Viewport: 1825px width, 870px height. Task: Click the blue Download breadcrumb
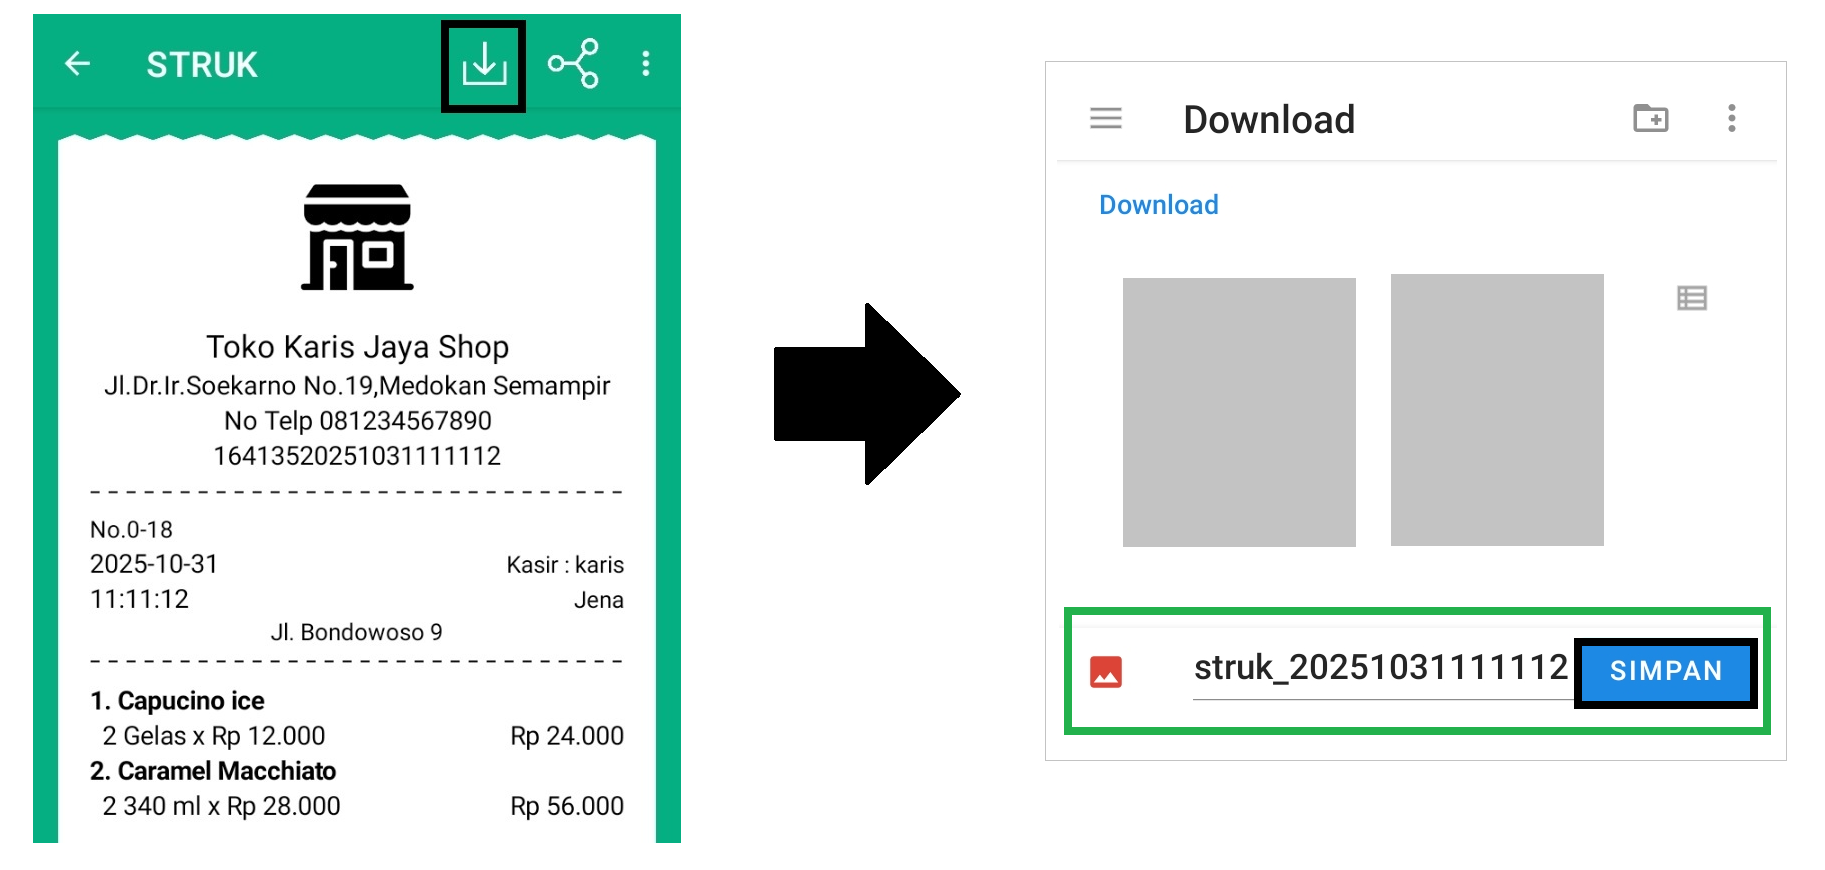click(x=1158, y=205)
